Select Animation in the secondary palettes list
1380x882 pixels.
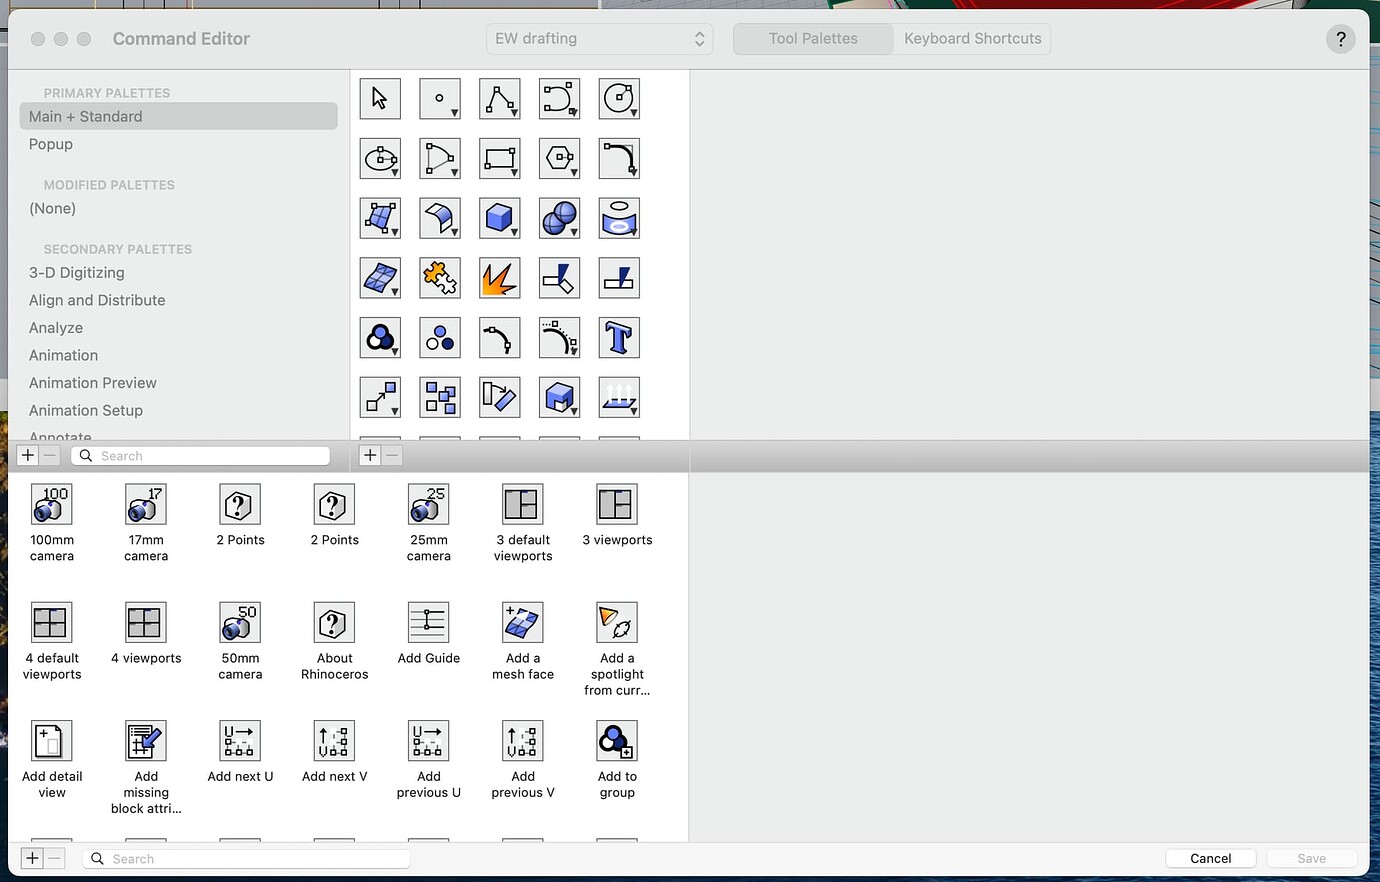[x=63, y=355]
